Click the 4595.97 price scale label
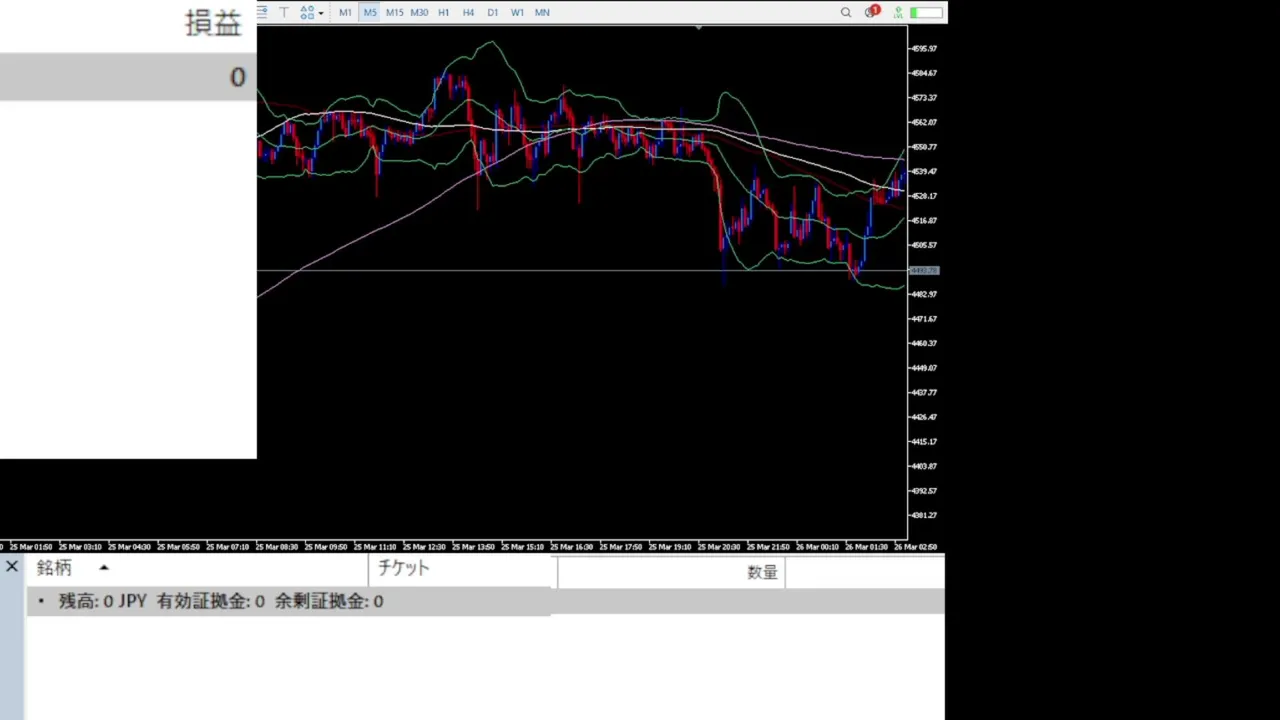This screenshot has height=720, width=1280. (923, 48)
